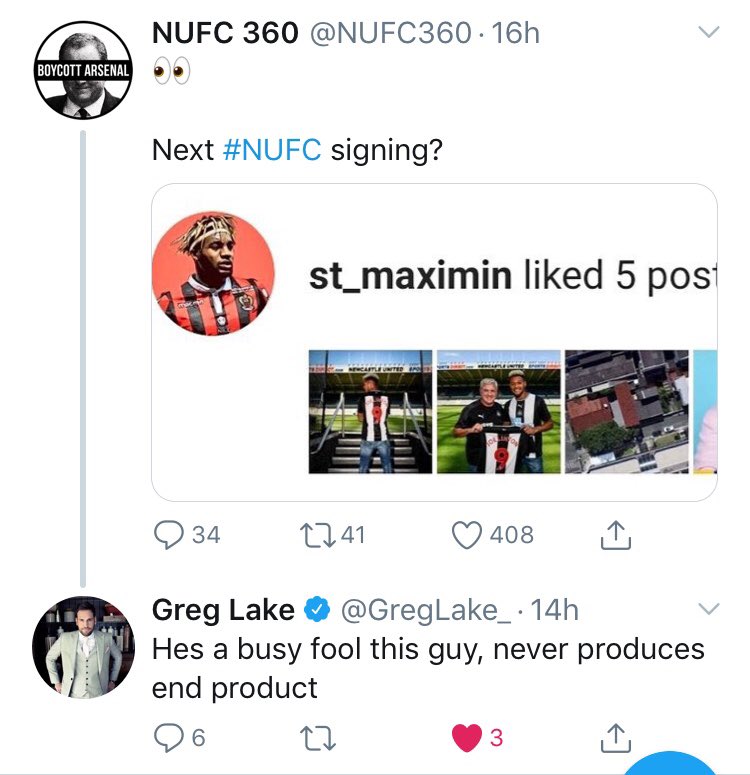The image size is (750, 775).
Task: Open options chevron on NUFC 360 tweet
Action: point(708,32)
